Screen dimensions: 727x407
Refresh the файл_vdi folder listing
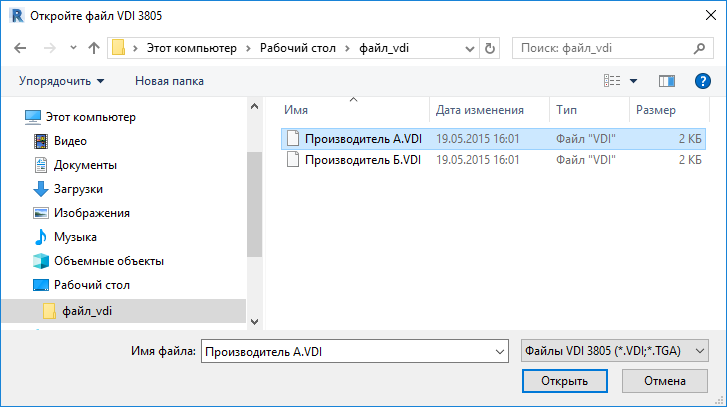(x=490, y=48)
